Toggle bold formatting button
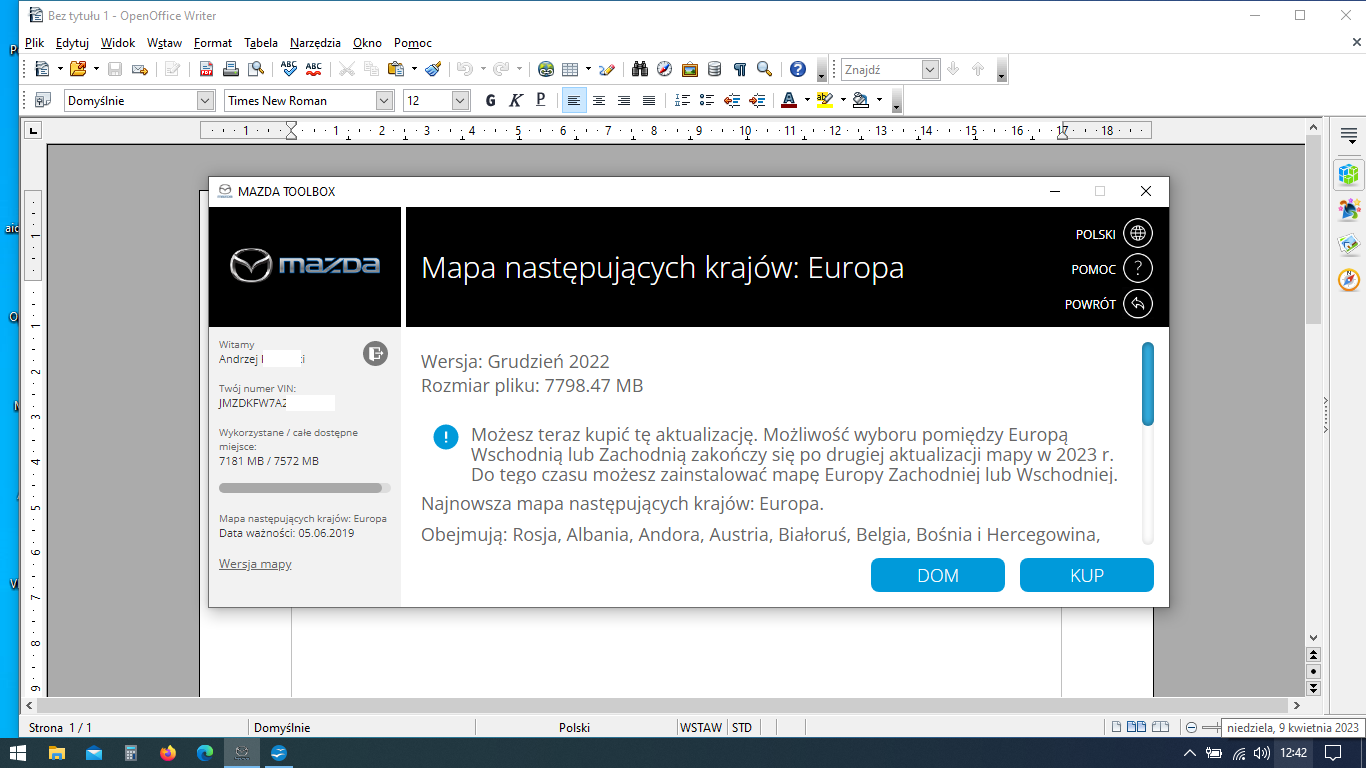 (490, 100)
